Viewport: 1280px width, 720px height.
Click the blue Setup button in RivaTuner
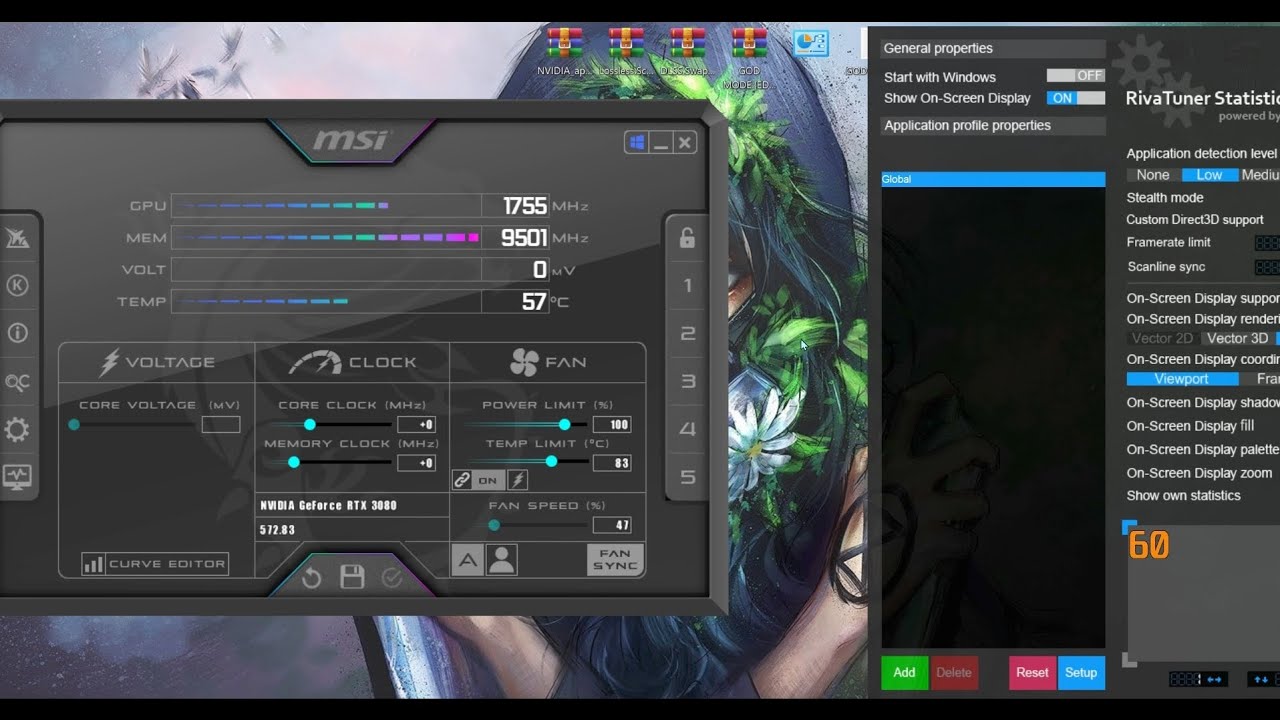(1081, 673)
